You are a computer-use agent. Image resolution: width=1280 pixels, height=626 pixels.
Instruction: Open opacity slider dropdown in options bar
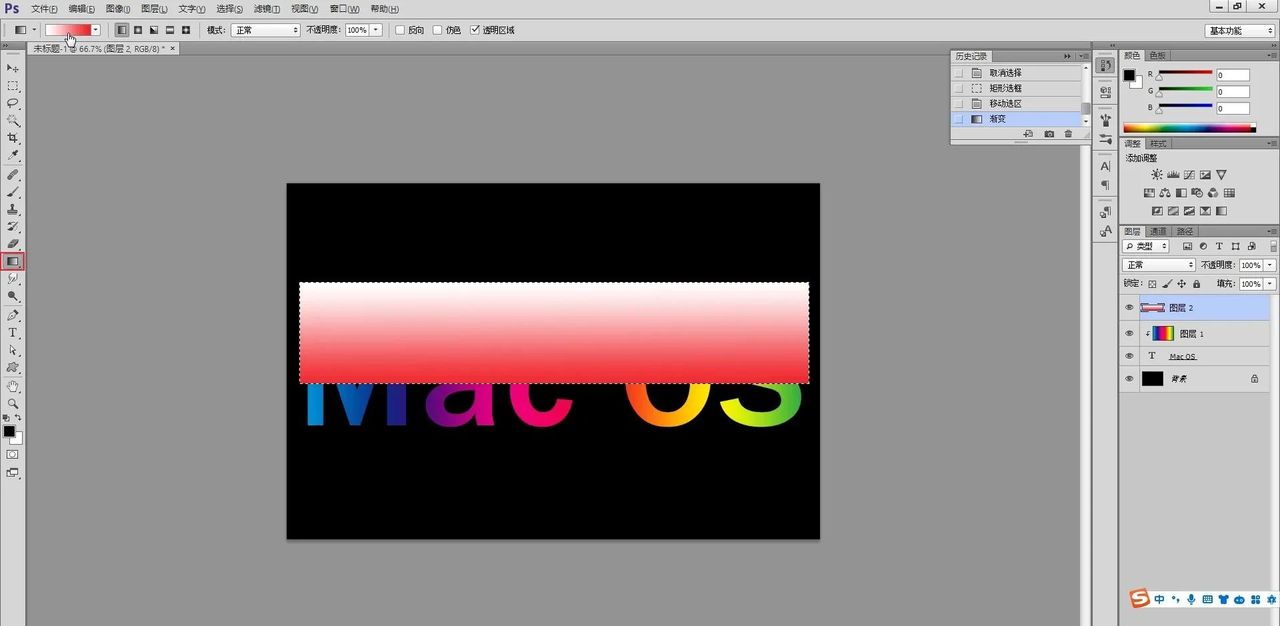(376, 30)
